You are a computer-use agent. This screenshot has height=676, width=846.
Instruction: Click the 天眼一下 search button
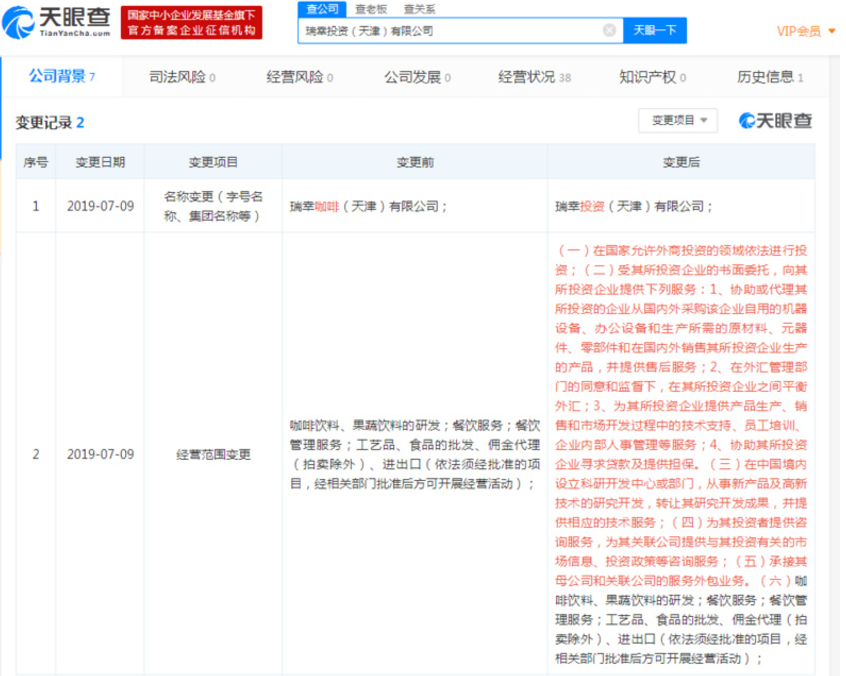[654, 31]
